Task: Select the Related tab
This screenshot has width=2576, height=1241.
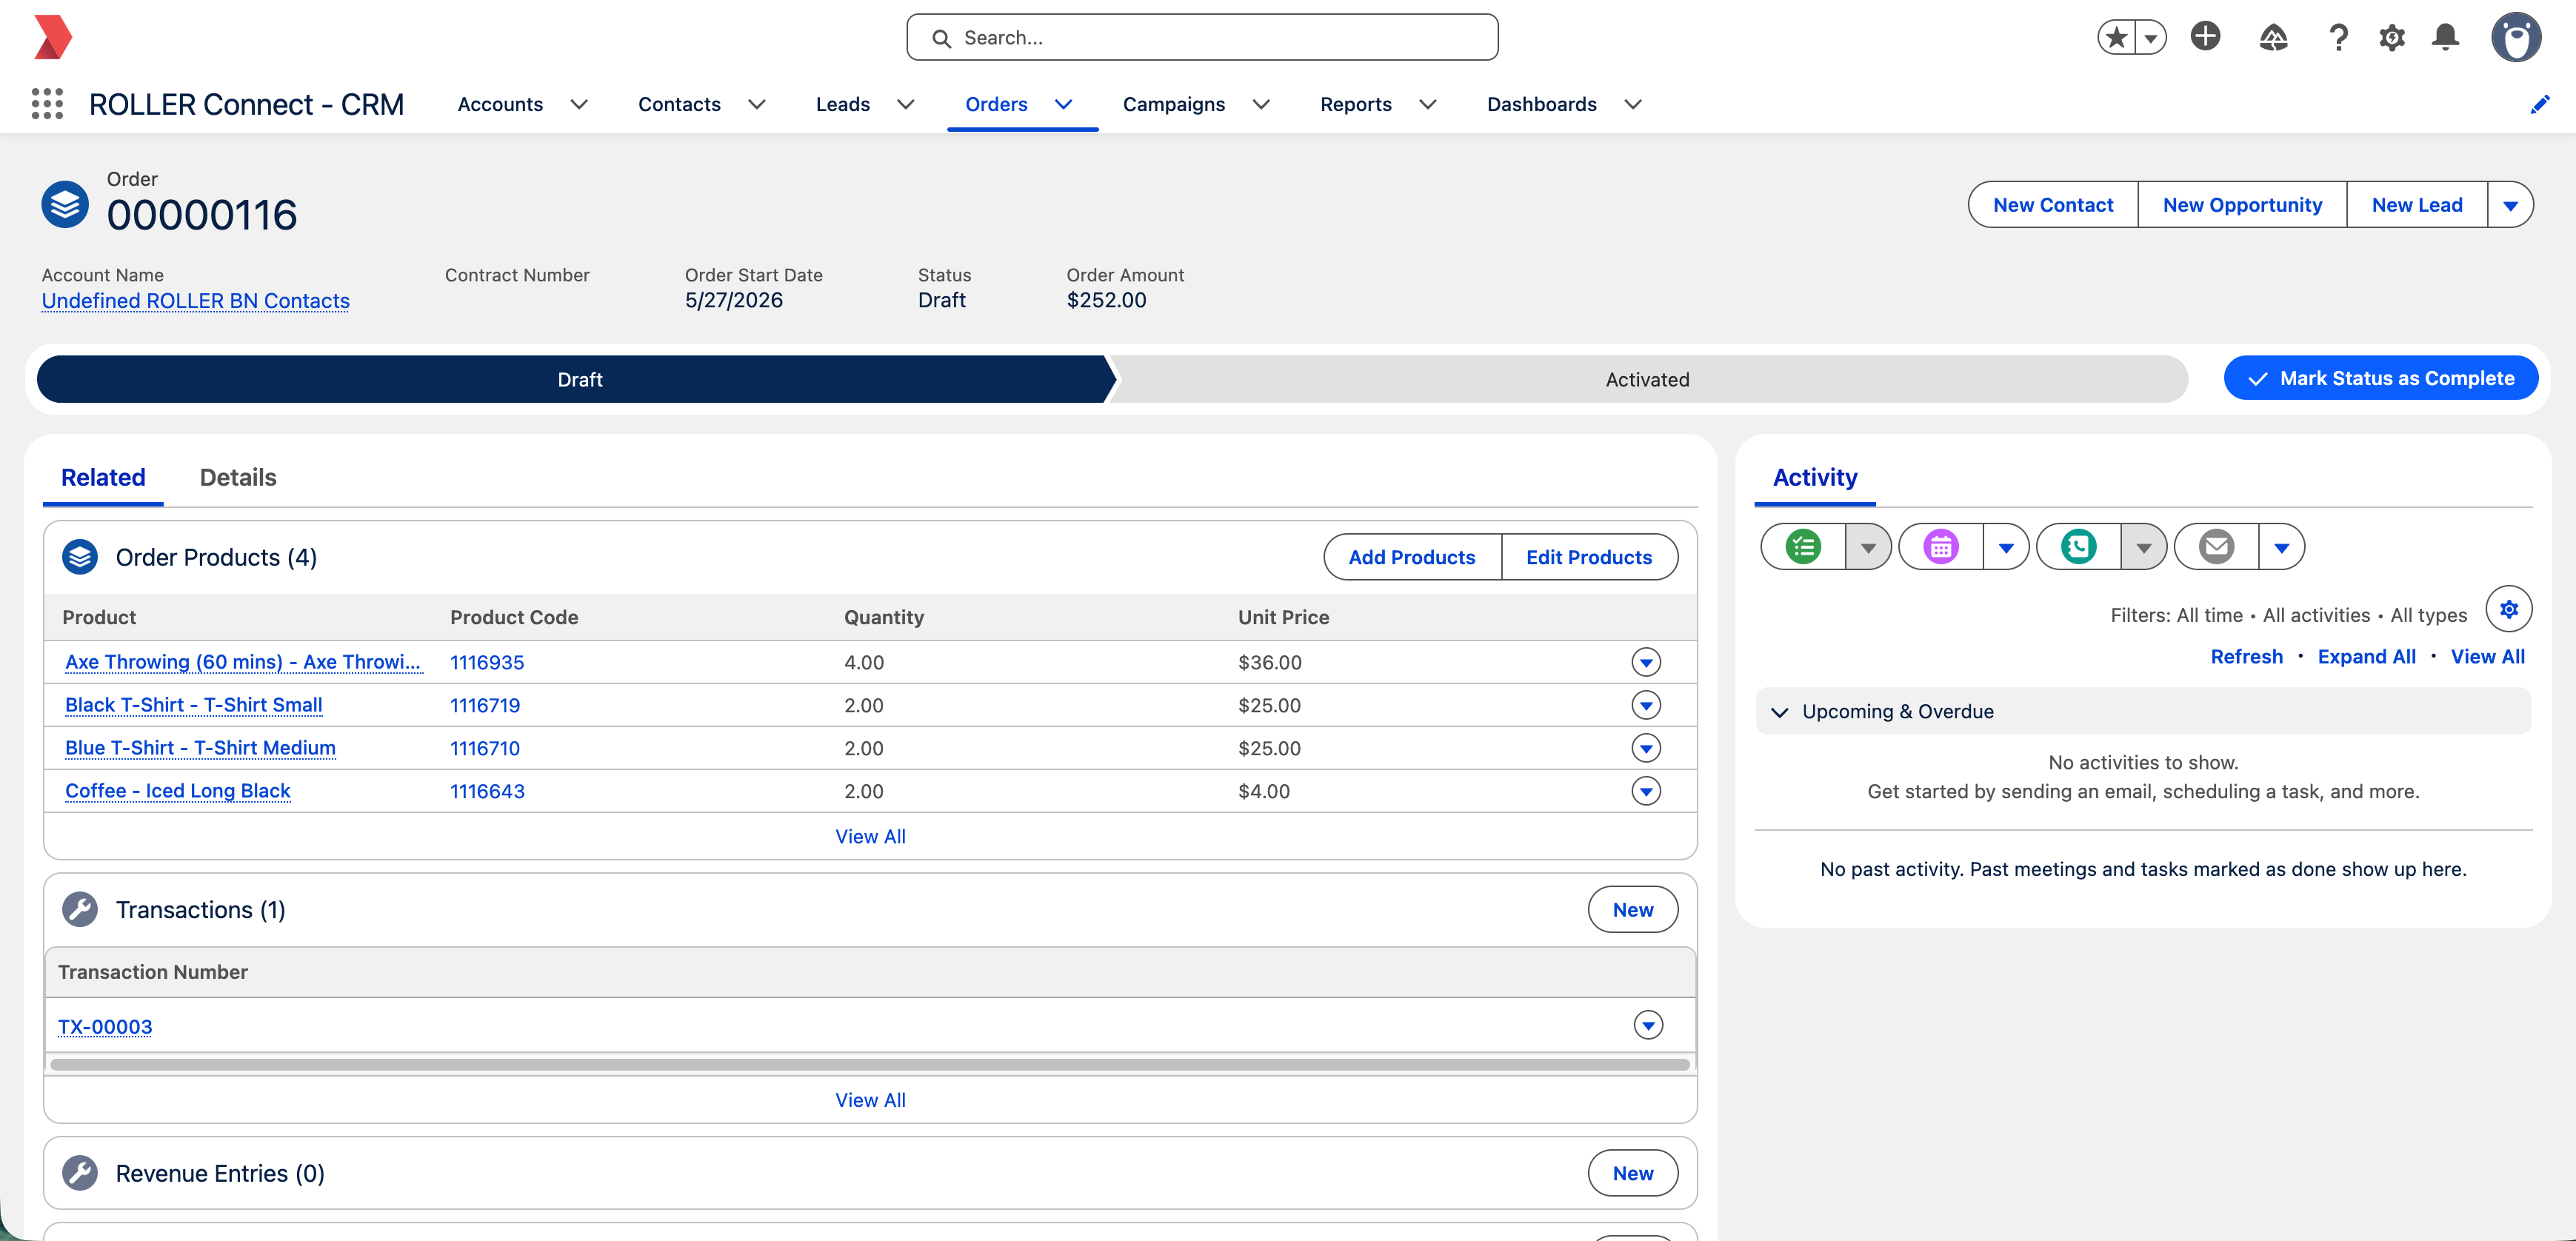Action: (x=103, y=477)
